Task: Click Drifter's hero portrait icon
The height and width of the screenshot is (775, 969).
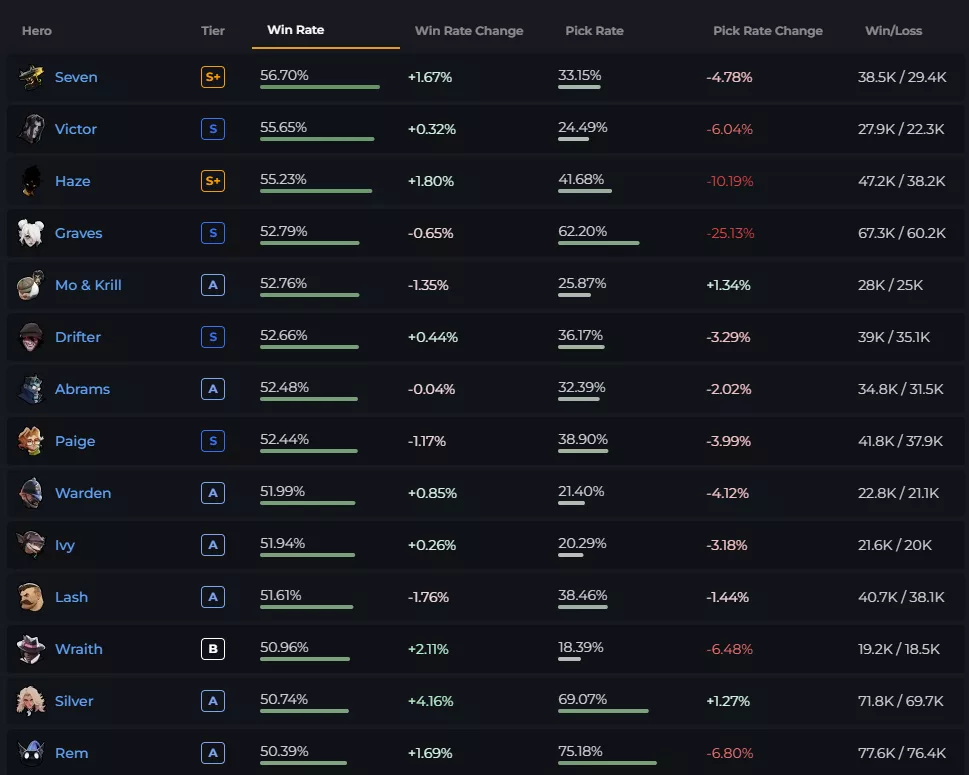Action: tap(31, 337)
